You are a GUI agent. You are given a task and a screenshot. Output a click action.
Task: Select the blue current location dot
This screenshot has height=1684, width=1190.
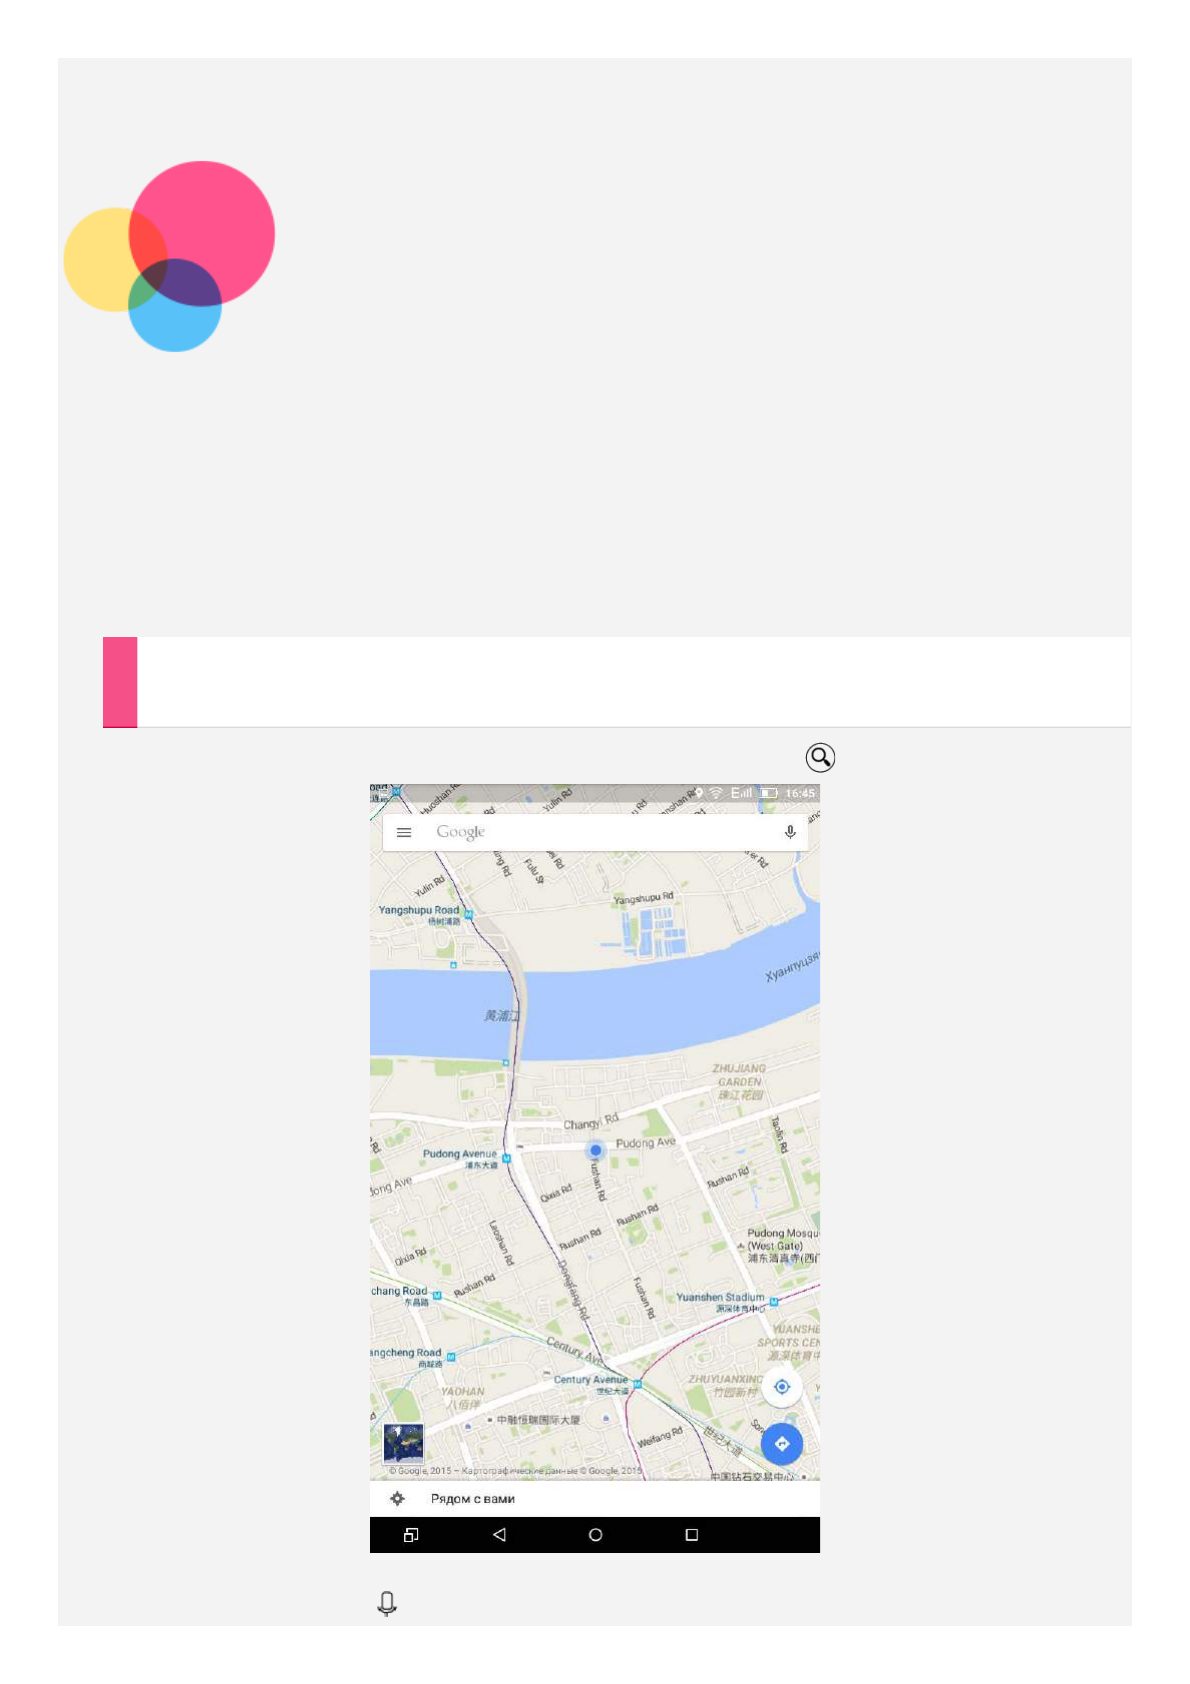[595, 1150]
